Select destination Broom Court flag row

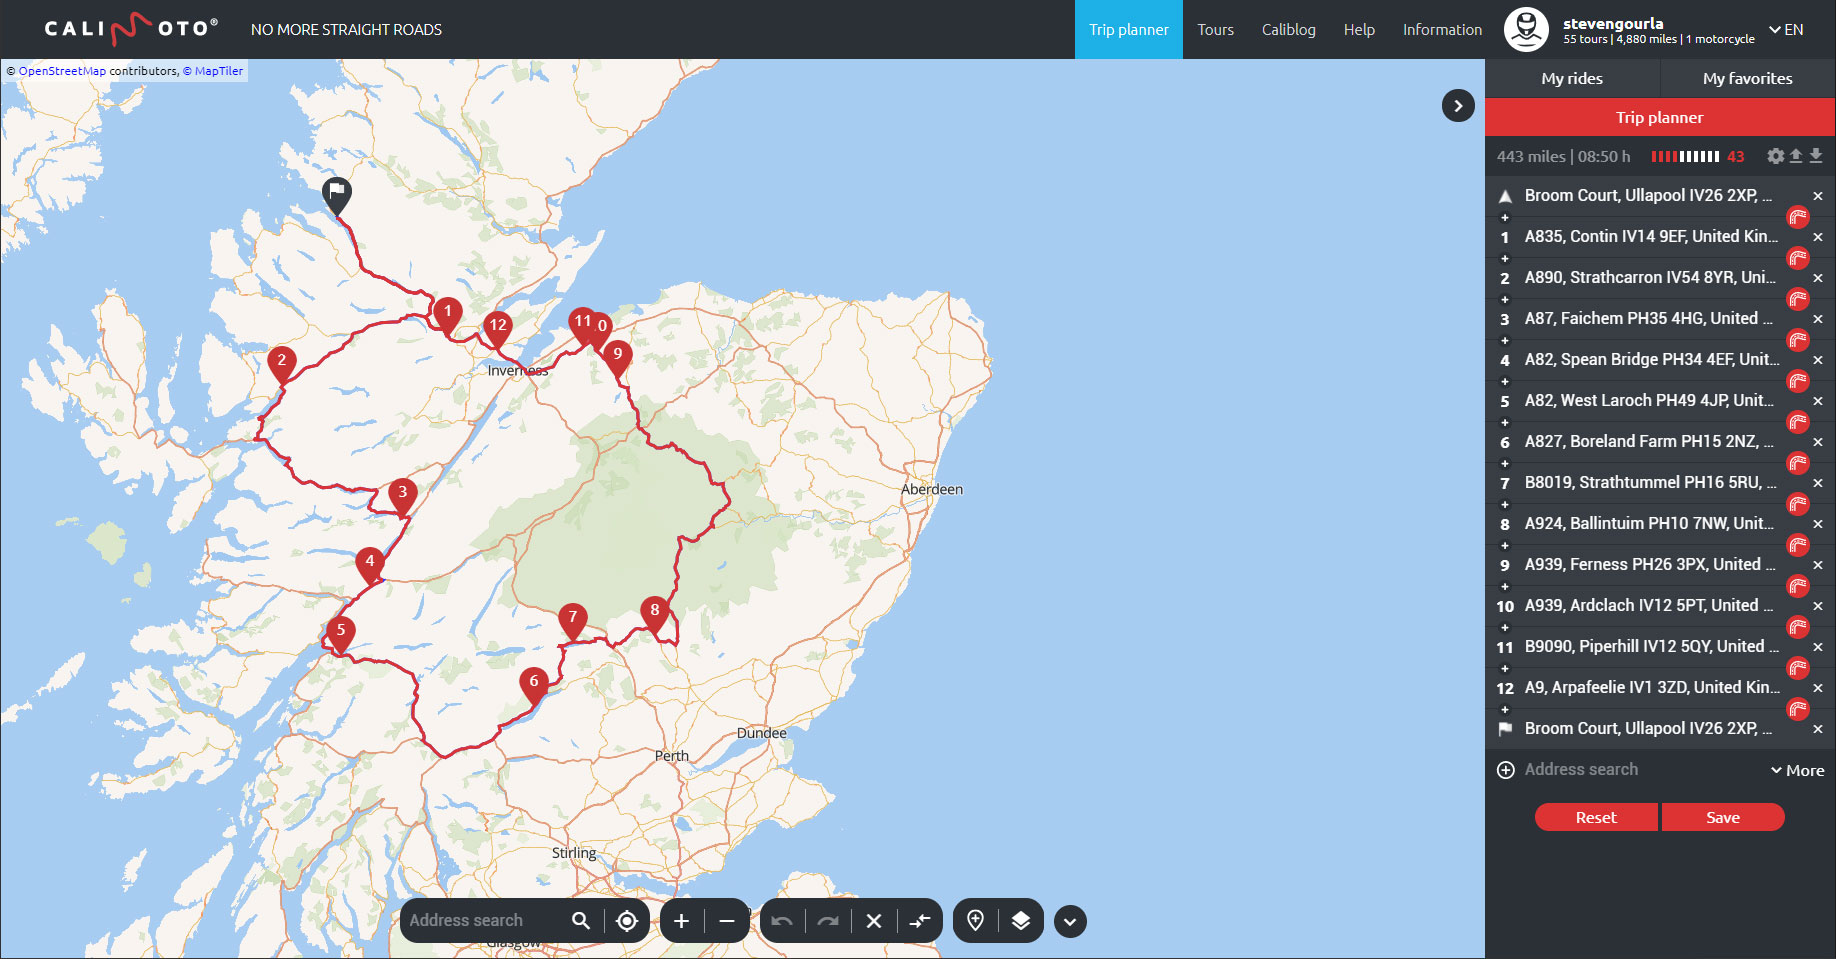click(x=1648, y=729)
